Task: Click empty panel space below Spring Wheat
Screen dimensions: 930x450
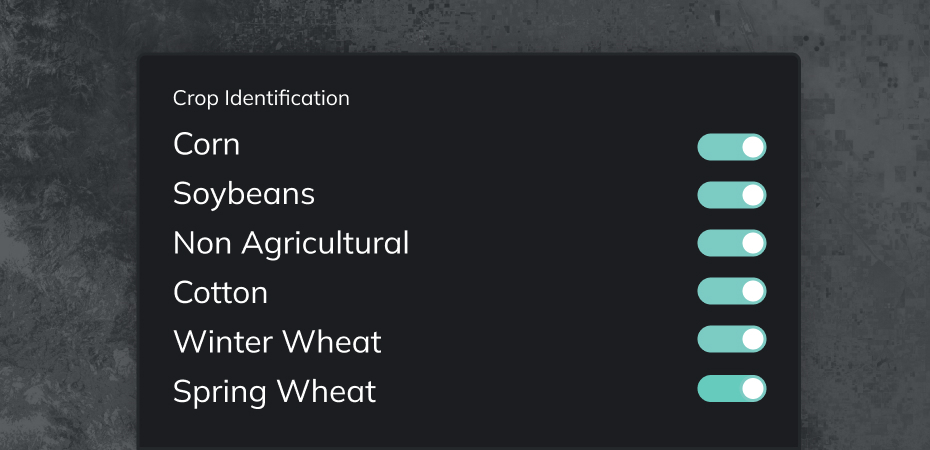Action: pyautogui.click(x=465, y=428)
